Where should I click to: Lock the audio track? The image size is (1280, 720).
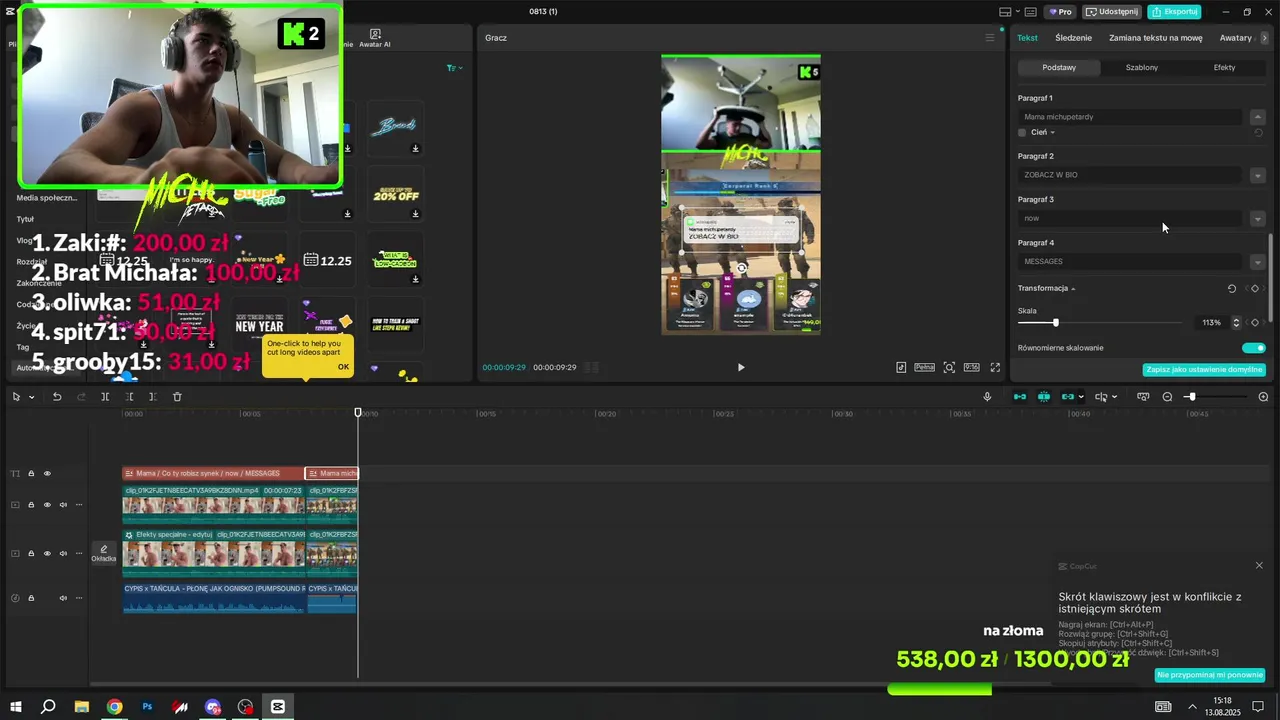click(31, 598)
